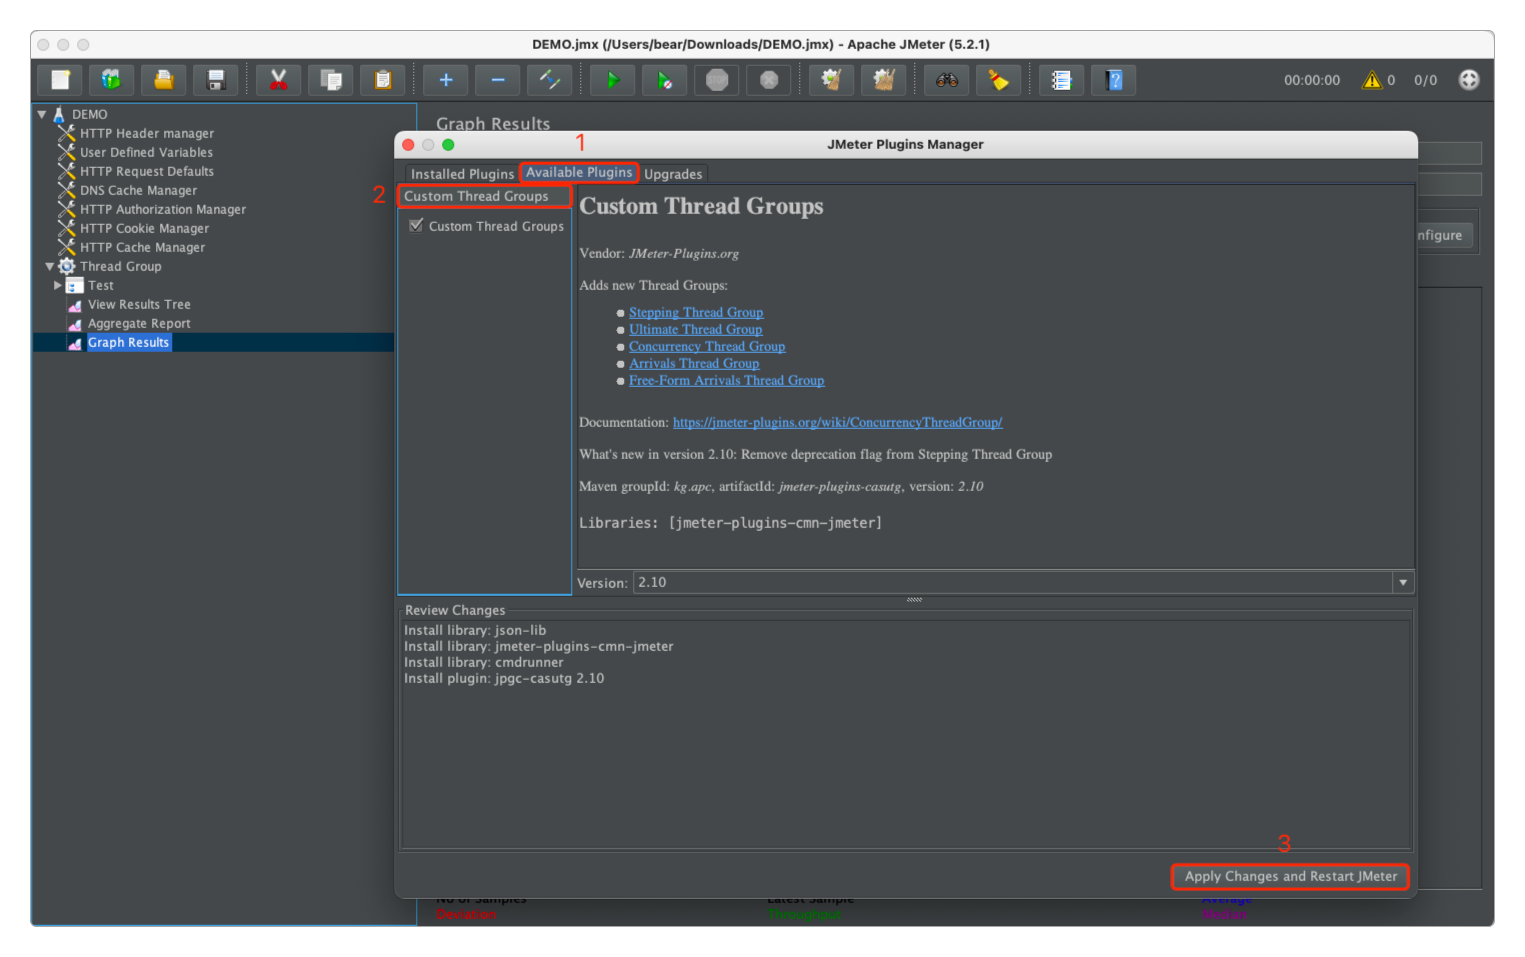Open the Version 2.10 dropdown
This screenshot has height=957, width=1525.
pos(1403,582)
